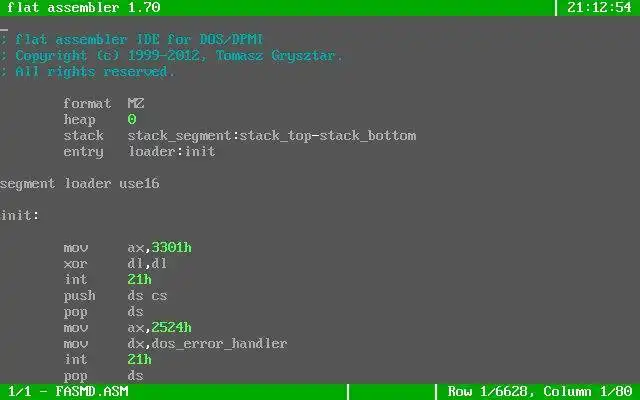Click the 'segment loader use16' line

tap(80, 184)
